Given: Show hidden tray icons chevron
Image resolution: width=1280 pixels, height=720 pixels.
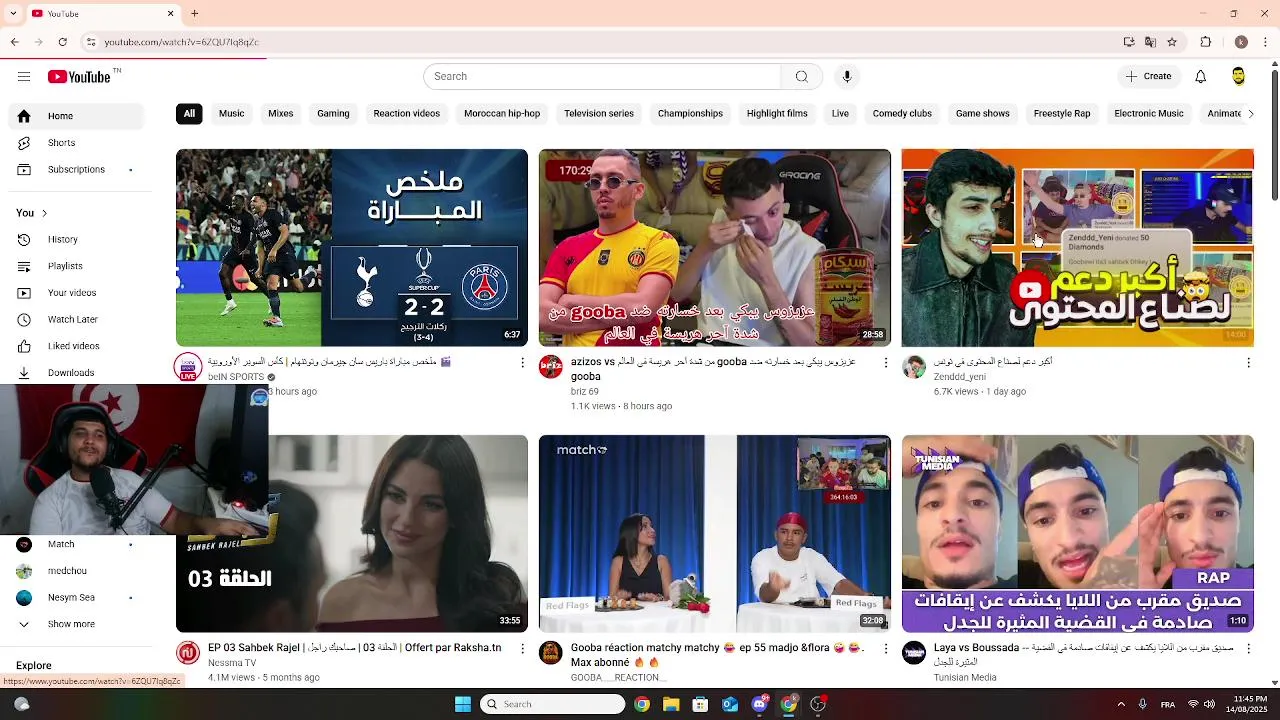Looking at the screenshot, I should coord(1121,704).
